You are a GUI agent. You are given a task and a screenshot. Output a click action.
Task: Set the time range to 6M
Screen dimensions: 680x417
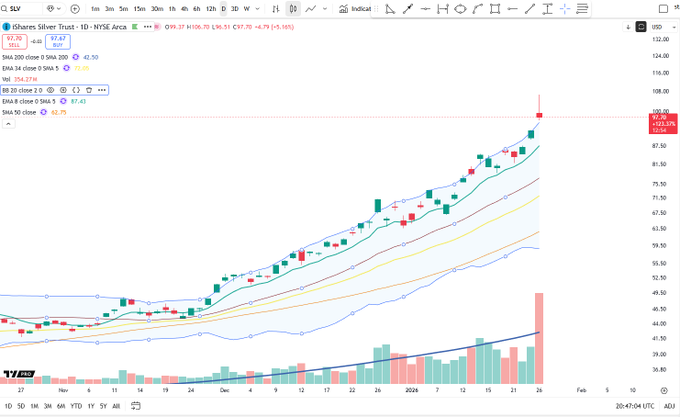pos(61,406)
